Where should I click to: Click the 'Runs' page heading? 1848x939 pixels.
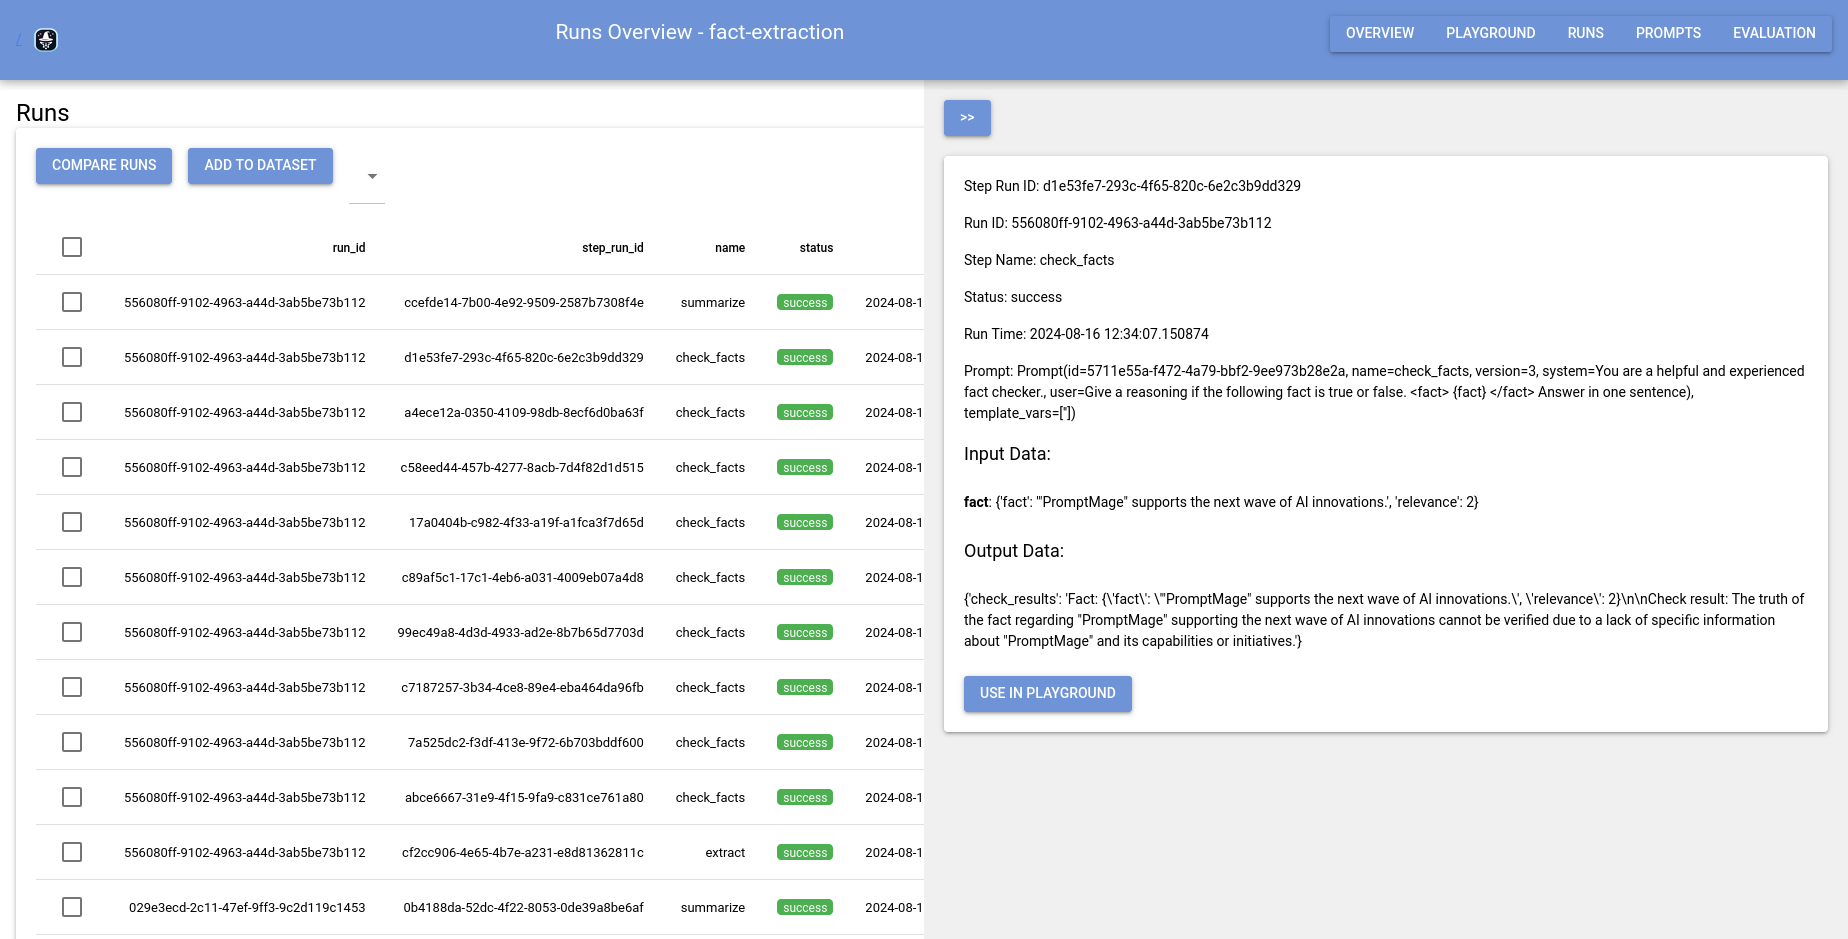click(x=43, y=113)
